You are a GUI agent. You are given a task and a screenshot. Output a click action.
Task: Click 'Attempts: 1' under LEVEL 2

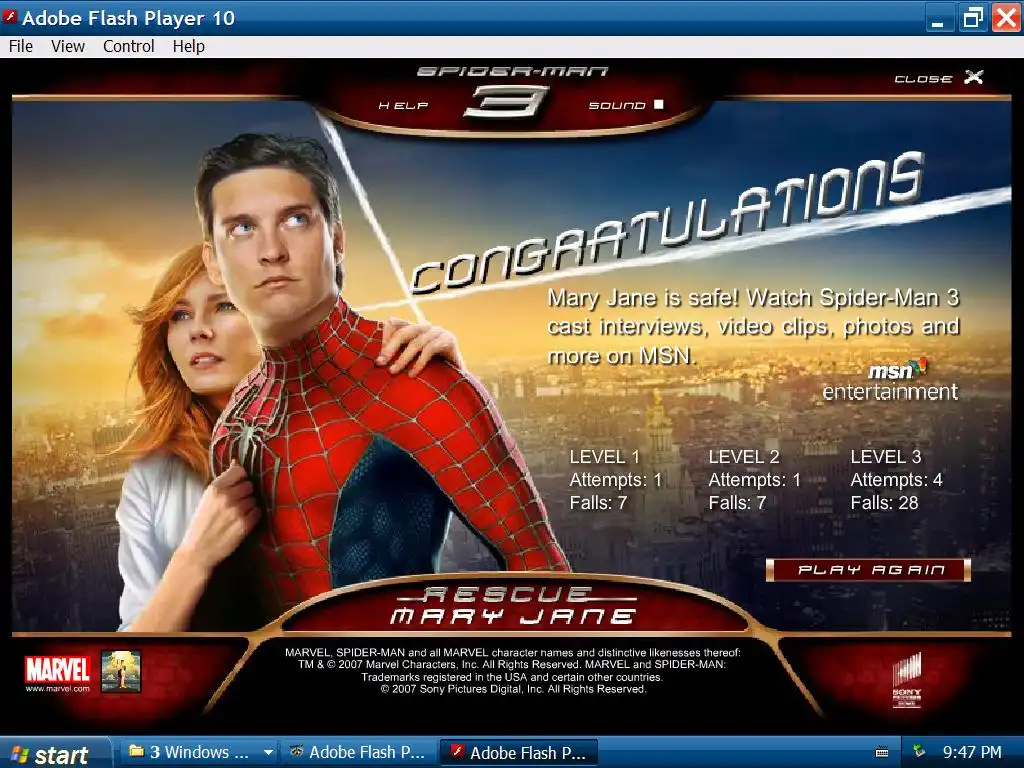754,480
